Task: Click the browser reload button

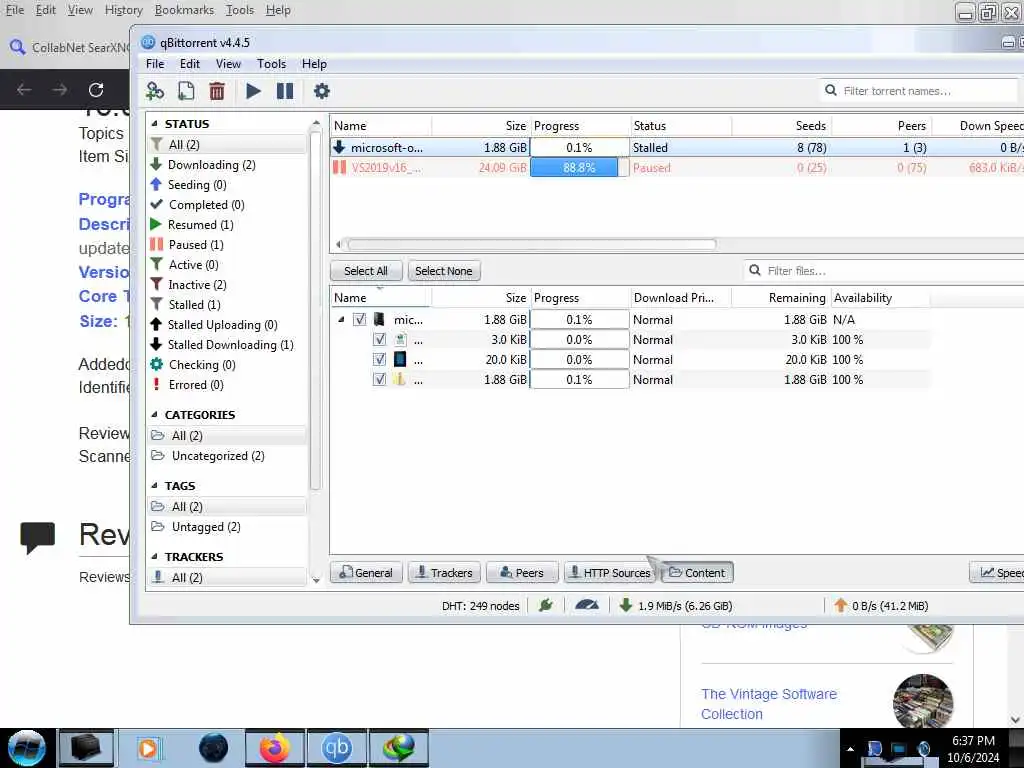Action: (x=96, y=89)
